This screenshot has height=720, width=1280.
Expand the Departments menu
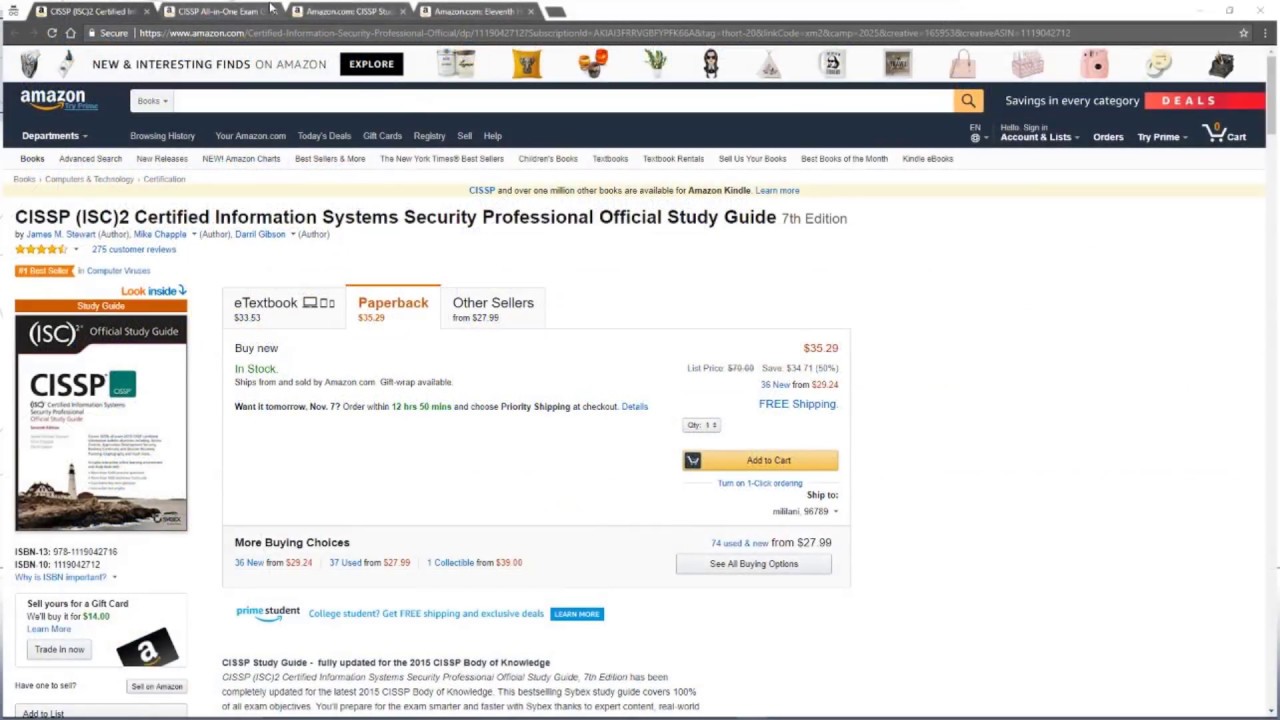coord(54,136)
